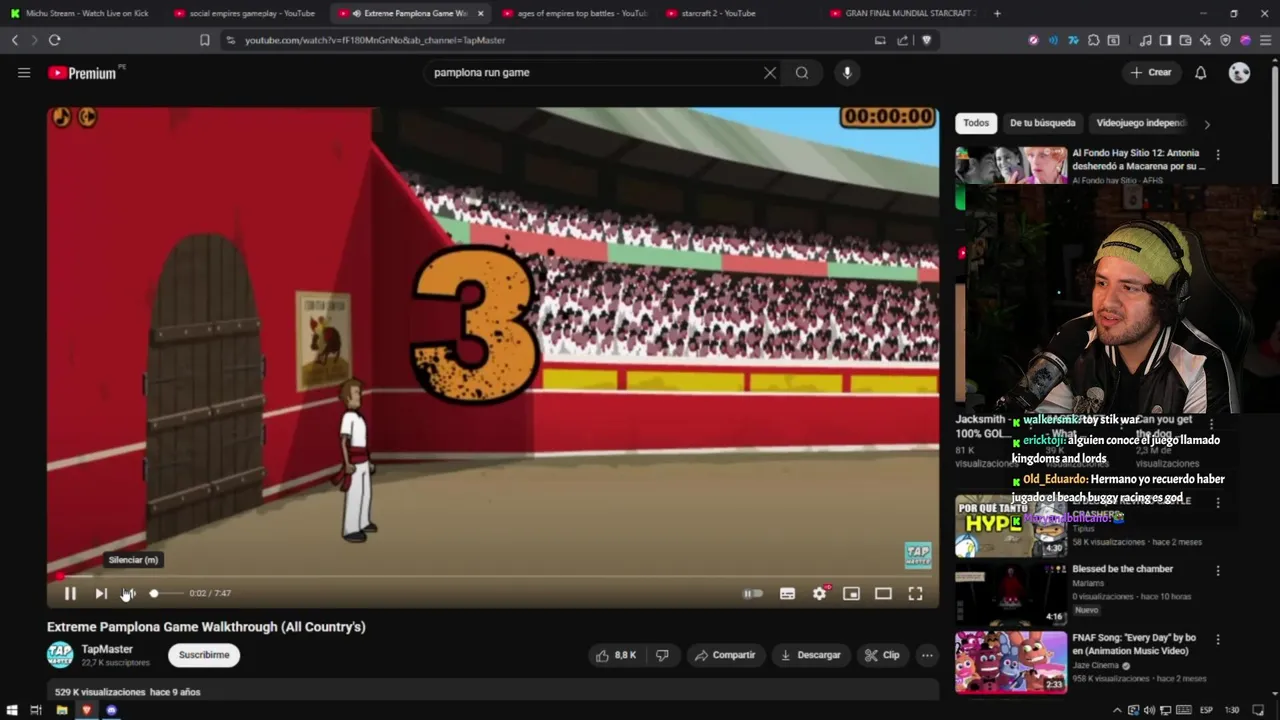The width and height of the screenshot is (1280, 720).
Task: Skip to the next video
Action: (x=101, y=593)
